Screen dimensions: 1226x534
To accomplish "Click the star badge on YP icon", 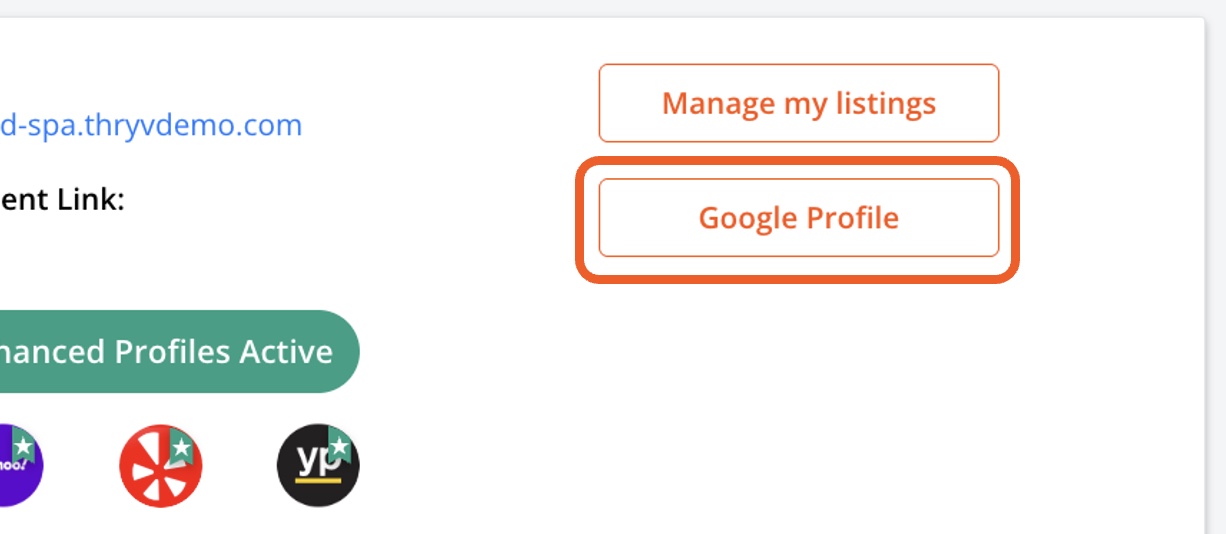I will (340, 445).
